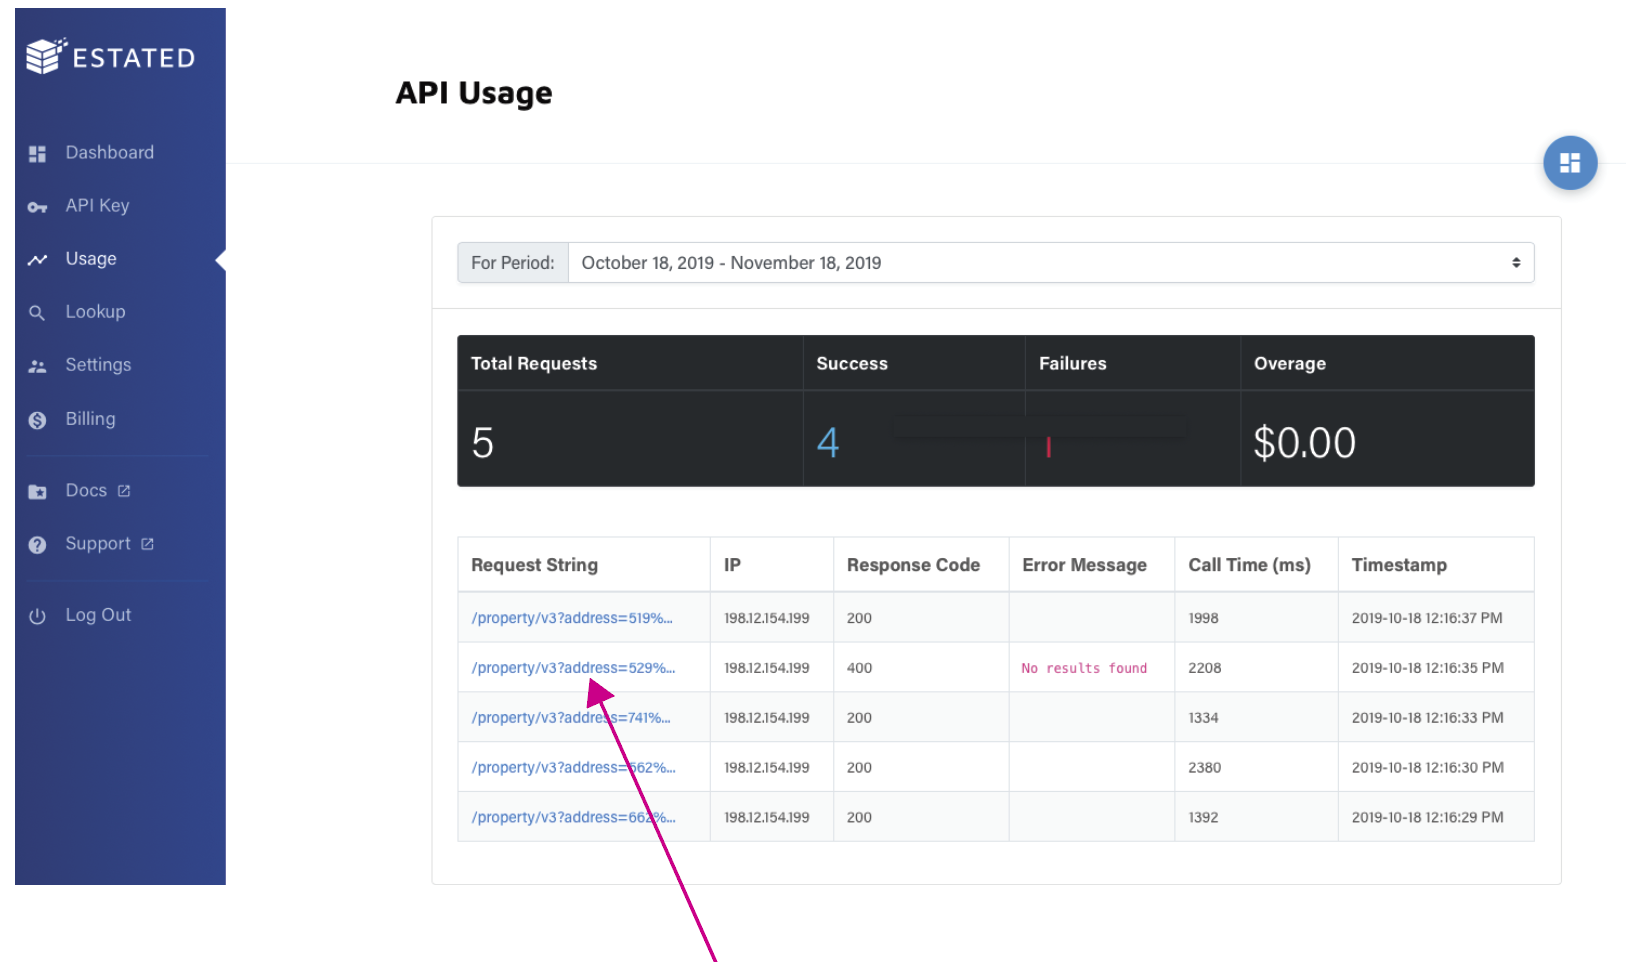Click the Support question mark icon

pyautogui.click(x=38, y=545)
